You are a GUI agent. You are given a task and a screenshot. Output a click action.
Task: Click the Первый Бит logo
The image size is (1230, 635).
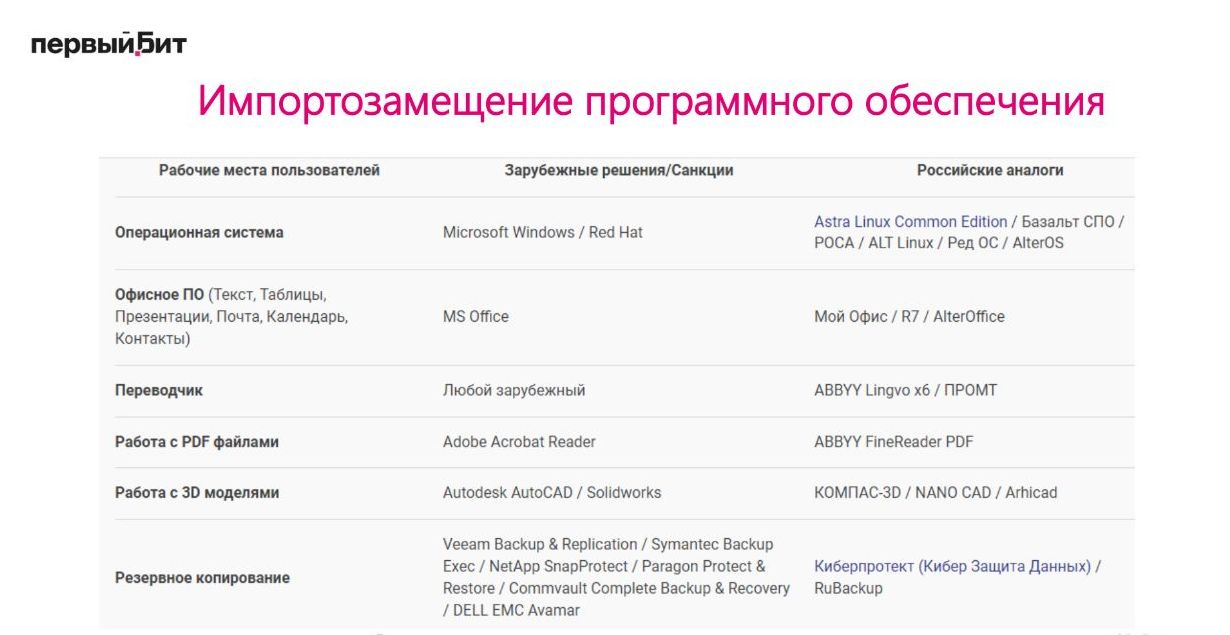pyautogui.click(x=109, y=44)
